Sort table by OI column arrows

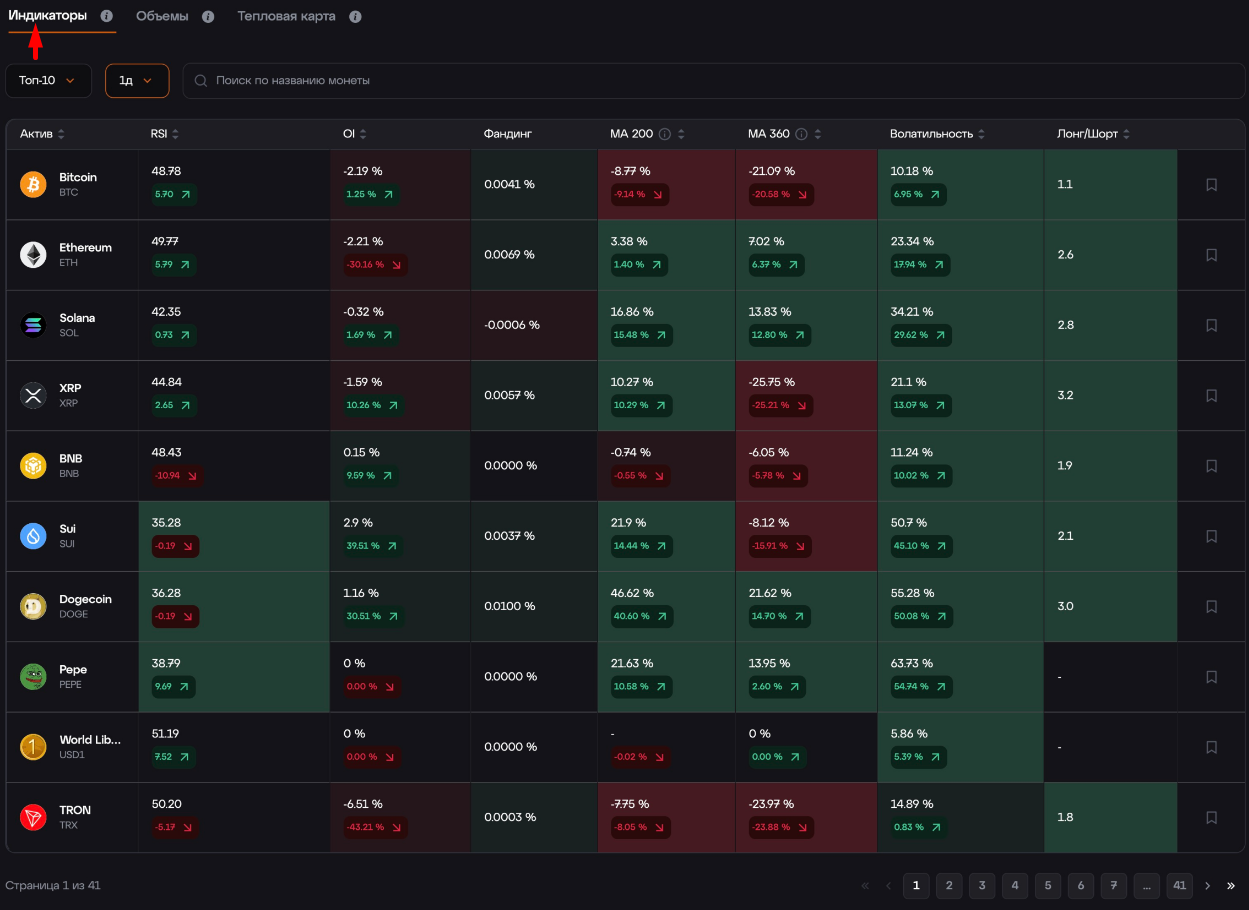pyautogui.click(x=363, y=134)
